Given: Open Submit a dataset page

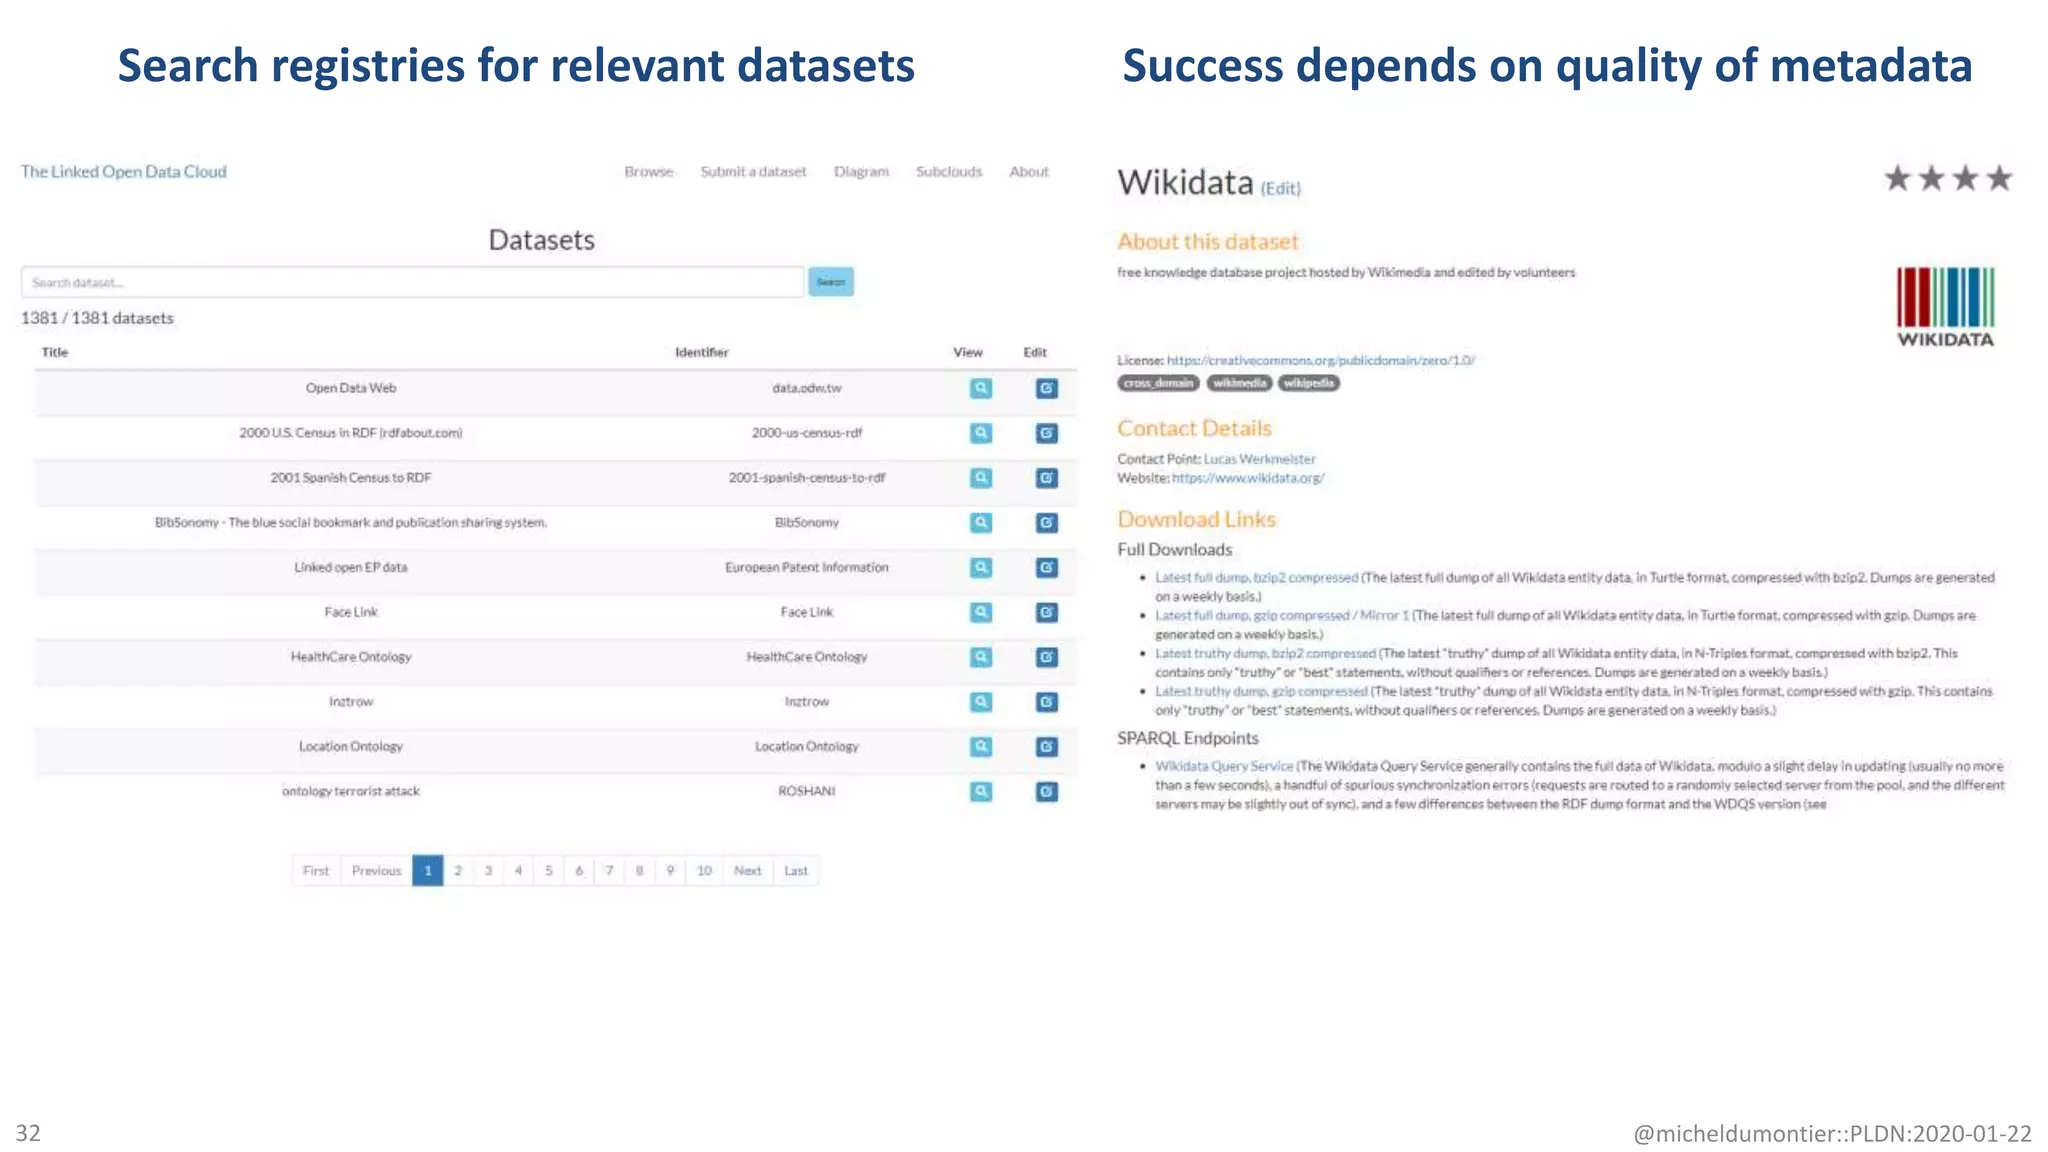Looking at the screenshot, I should tap(753, 172).
